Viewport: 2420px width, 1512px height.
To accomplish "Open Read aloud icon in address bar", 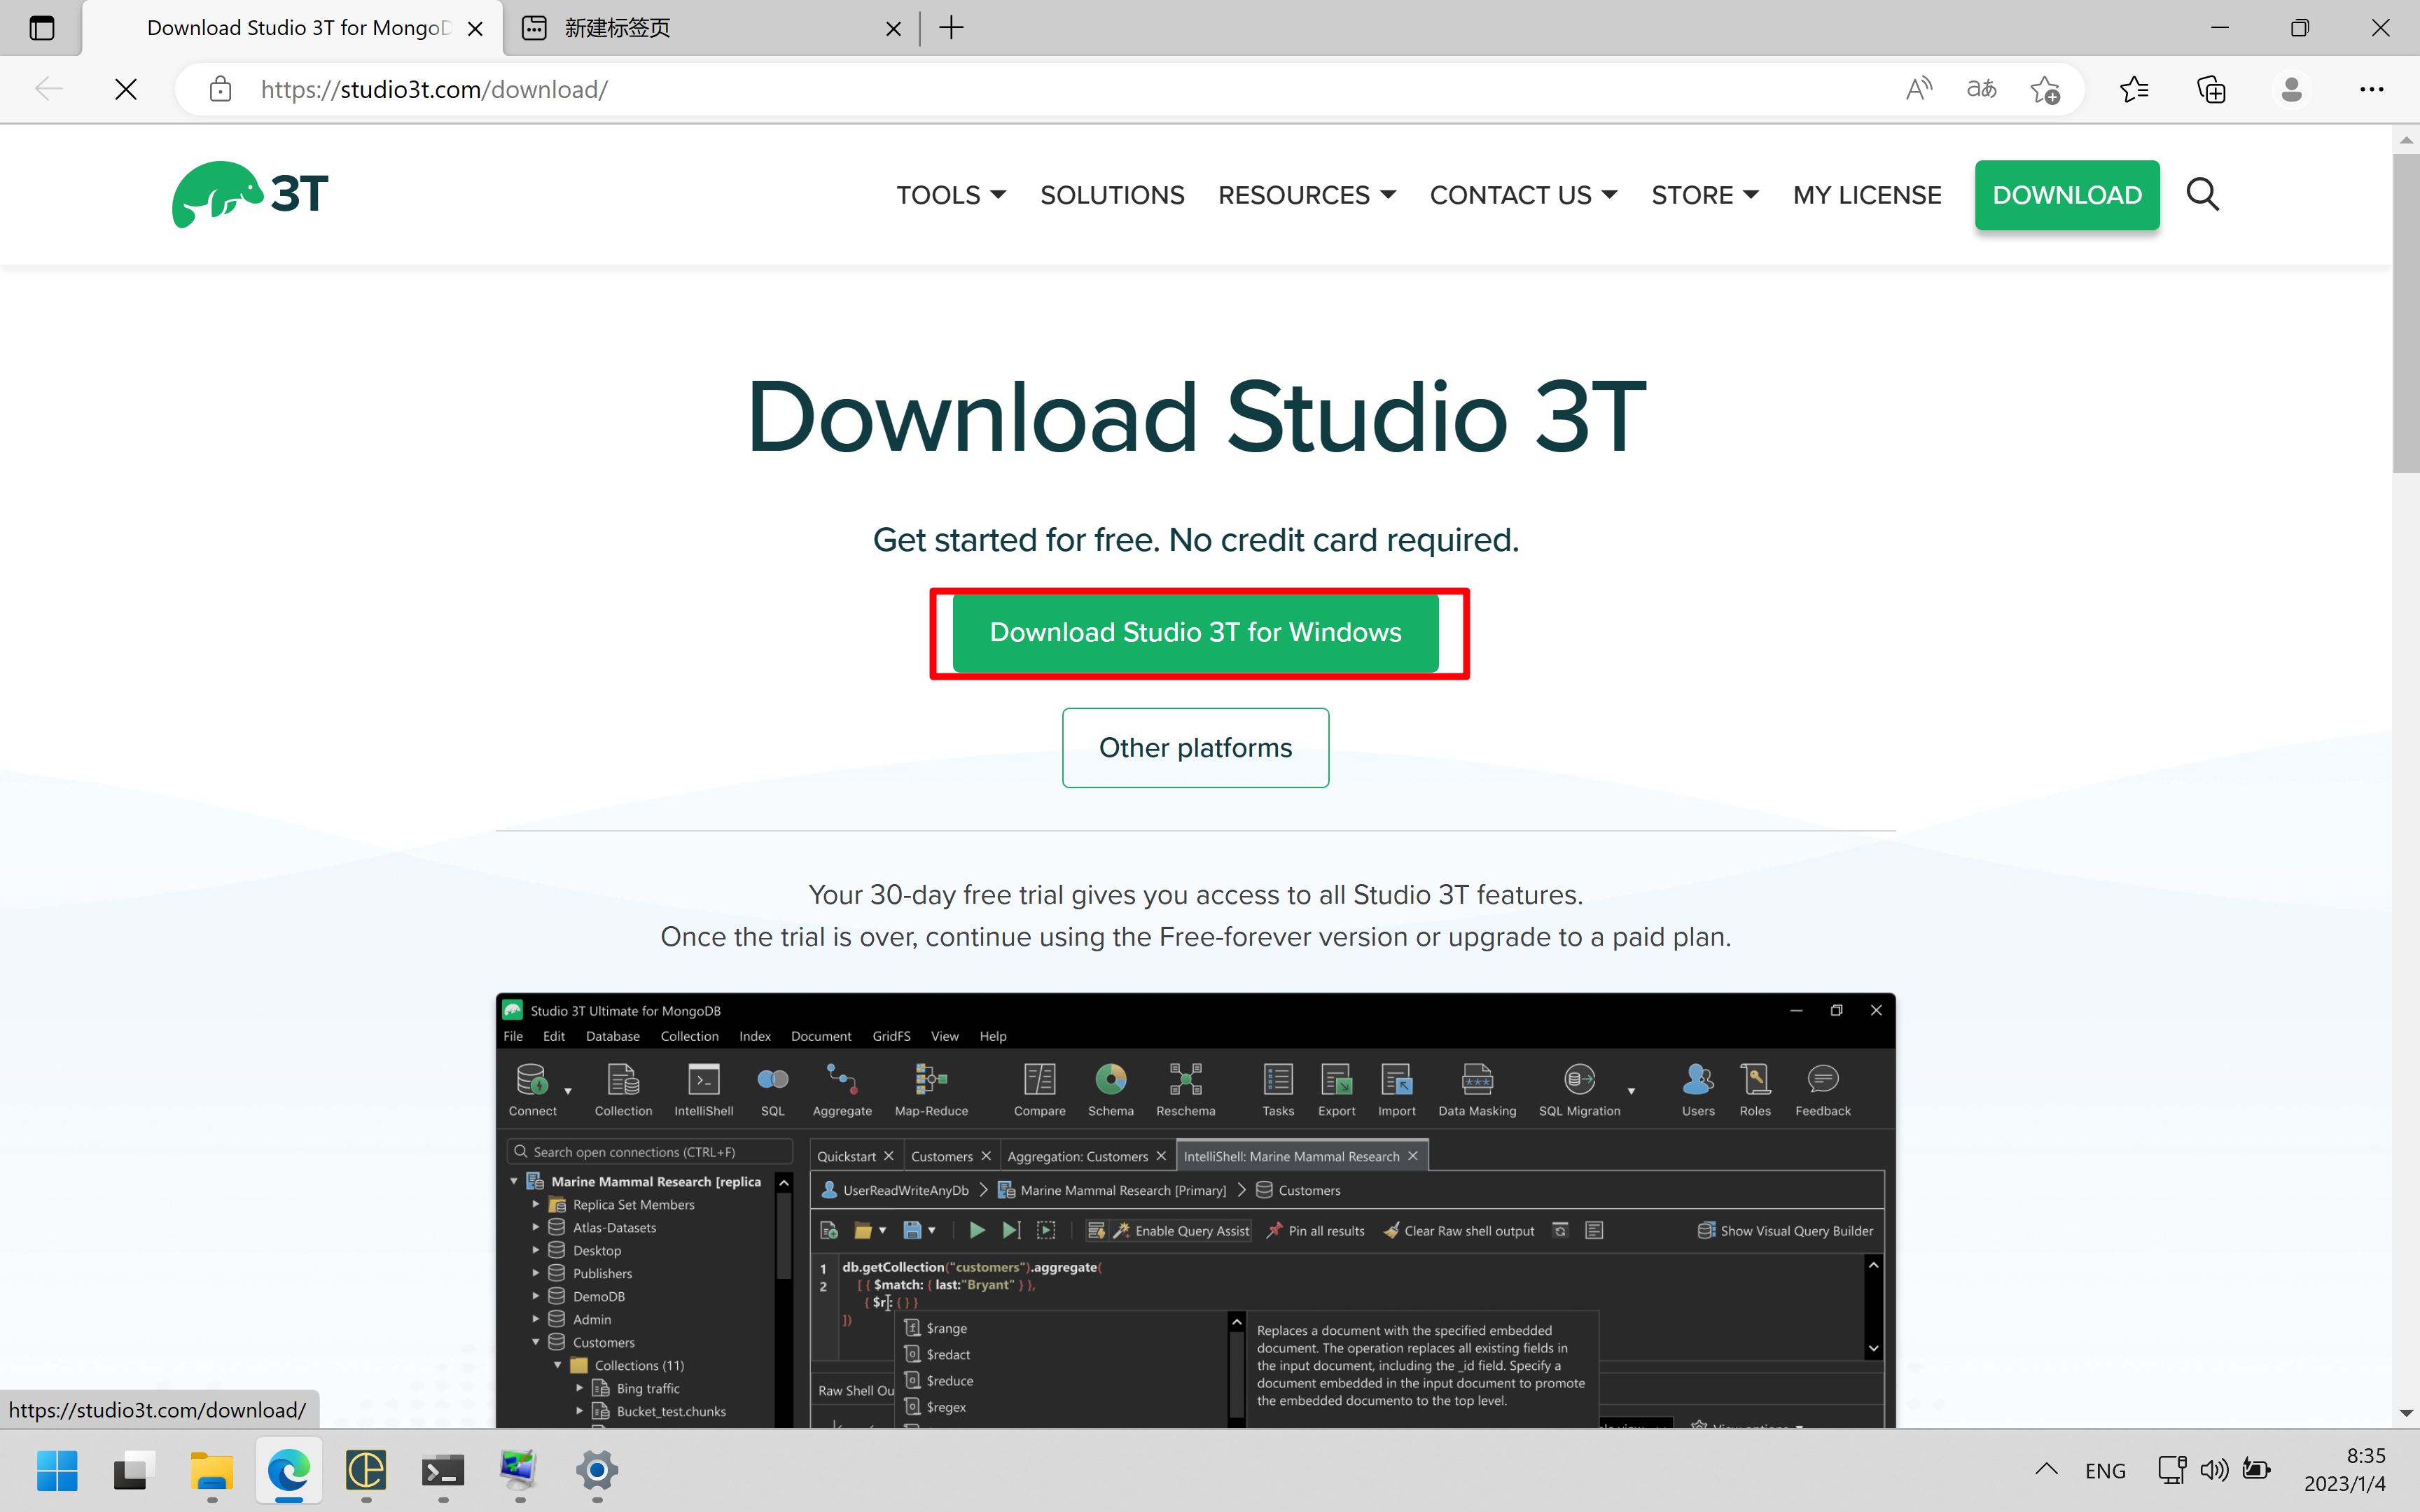I will point(1918,89).
